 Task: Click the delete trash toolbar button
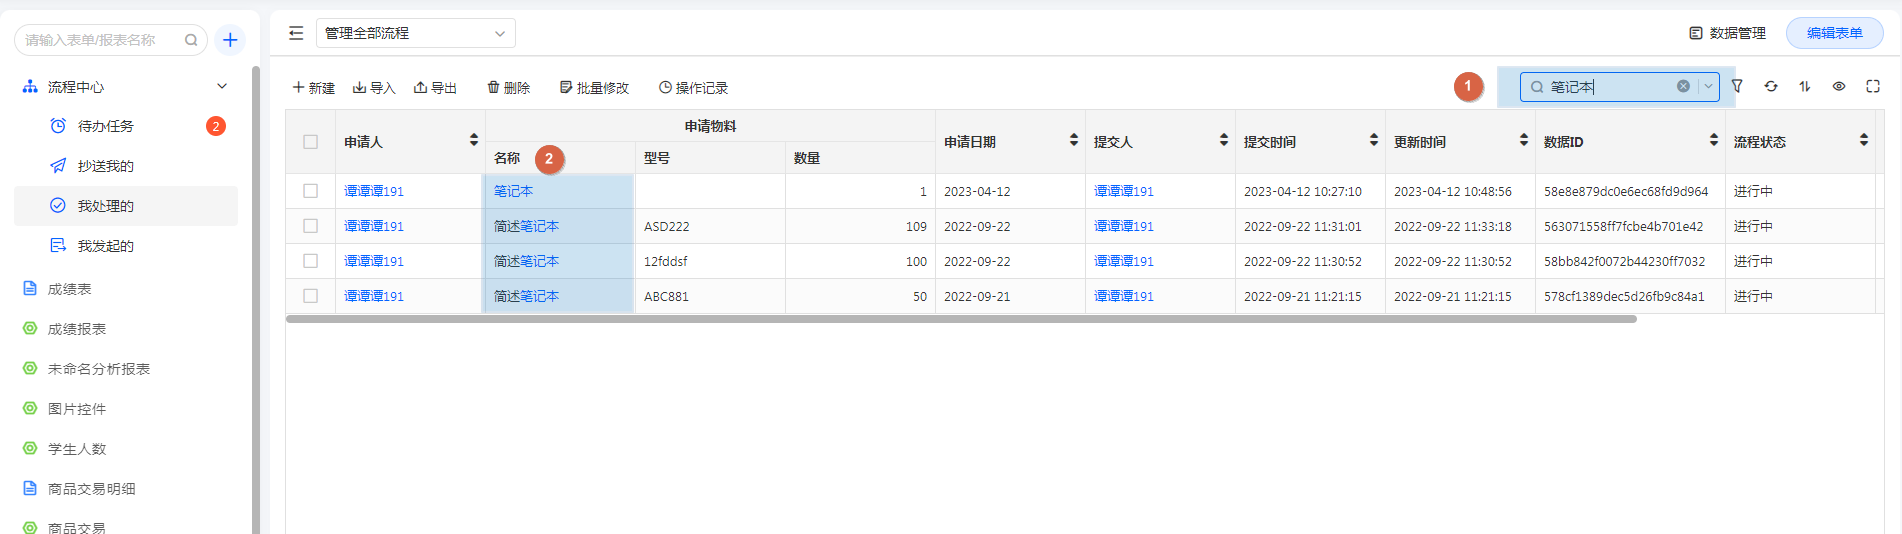click(x=508, y=88)
